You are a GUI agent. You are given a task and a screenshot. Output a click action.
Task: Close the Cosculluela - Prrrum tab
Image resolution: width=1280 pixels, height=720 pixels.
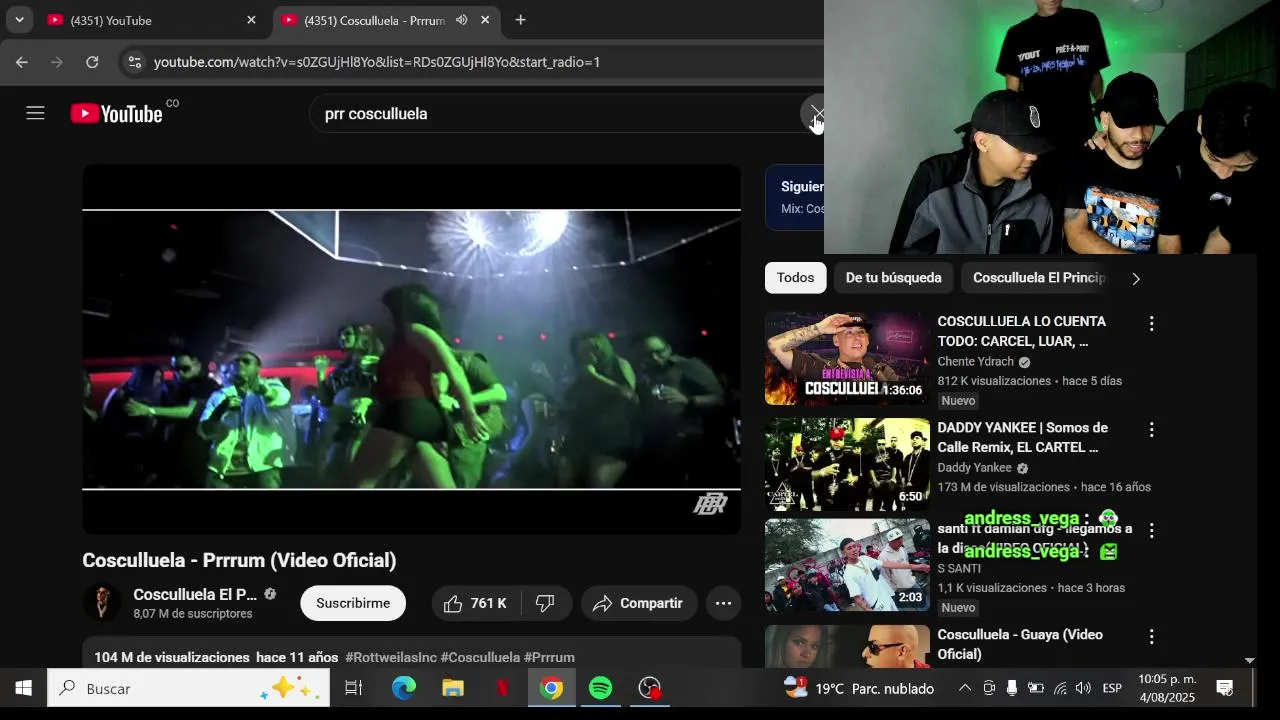(485, 20)
